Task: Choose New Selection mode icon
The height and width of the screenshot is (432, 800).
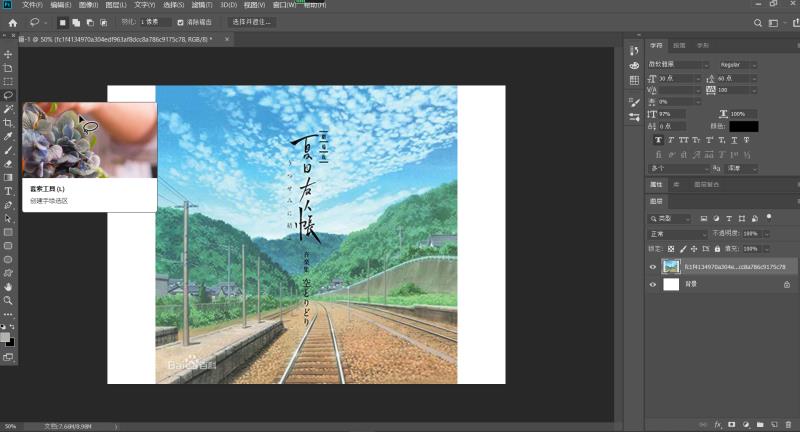Action: coord(62,22)
